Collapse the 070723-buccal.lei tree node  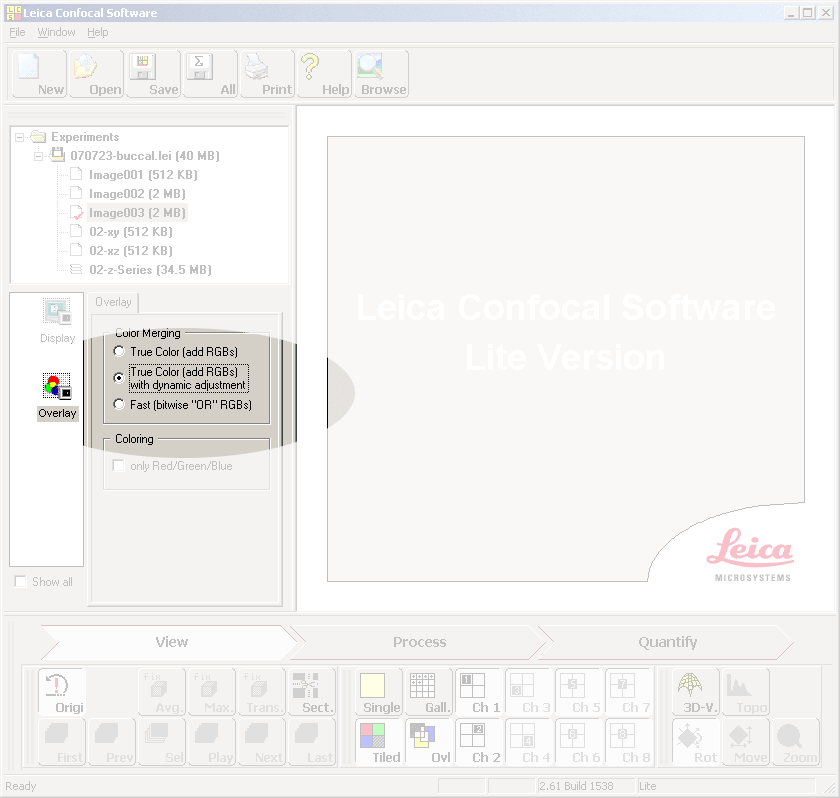[x=39, y=156]
